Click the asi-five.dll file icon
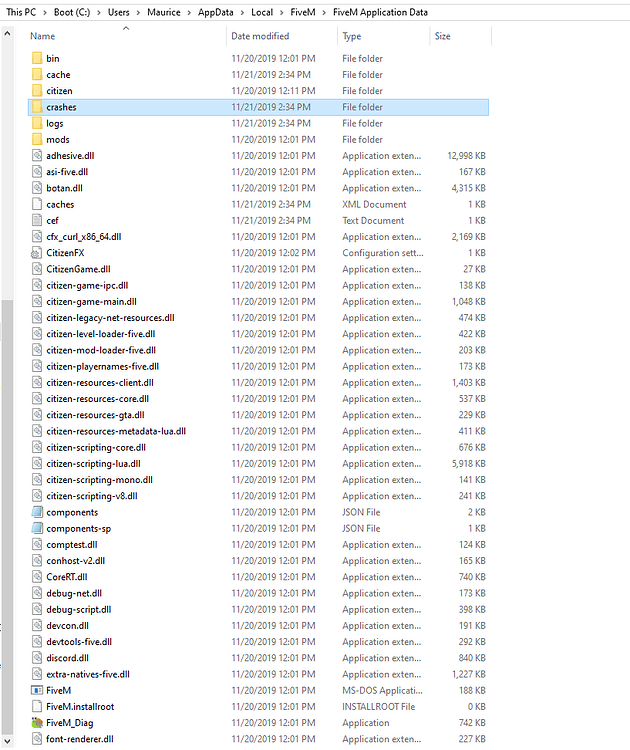 coord(37,172)
